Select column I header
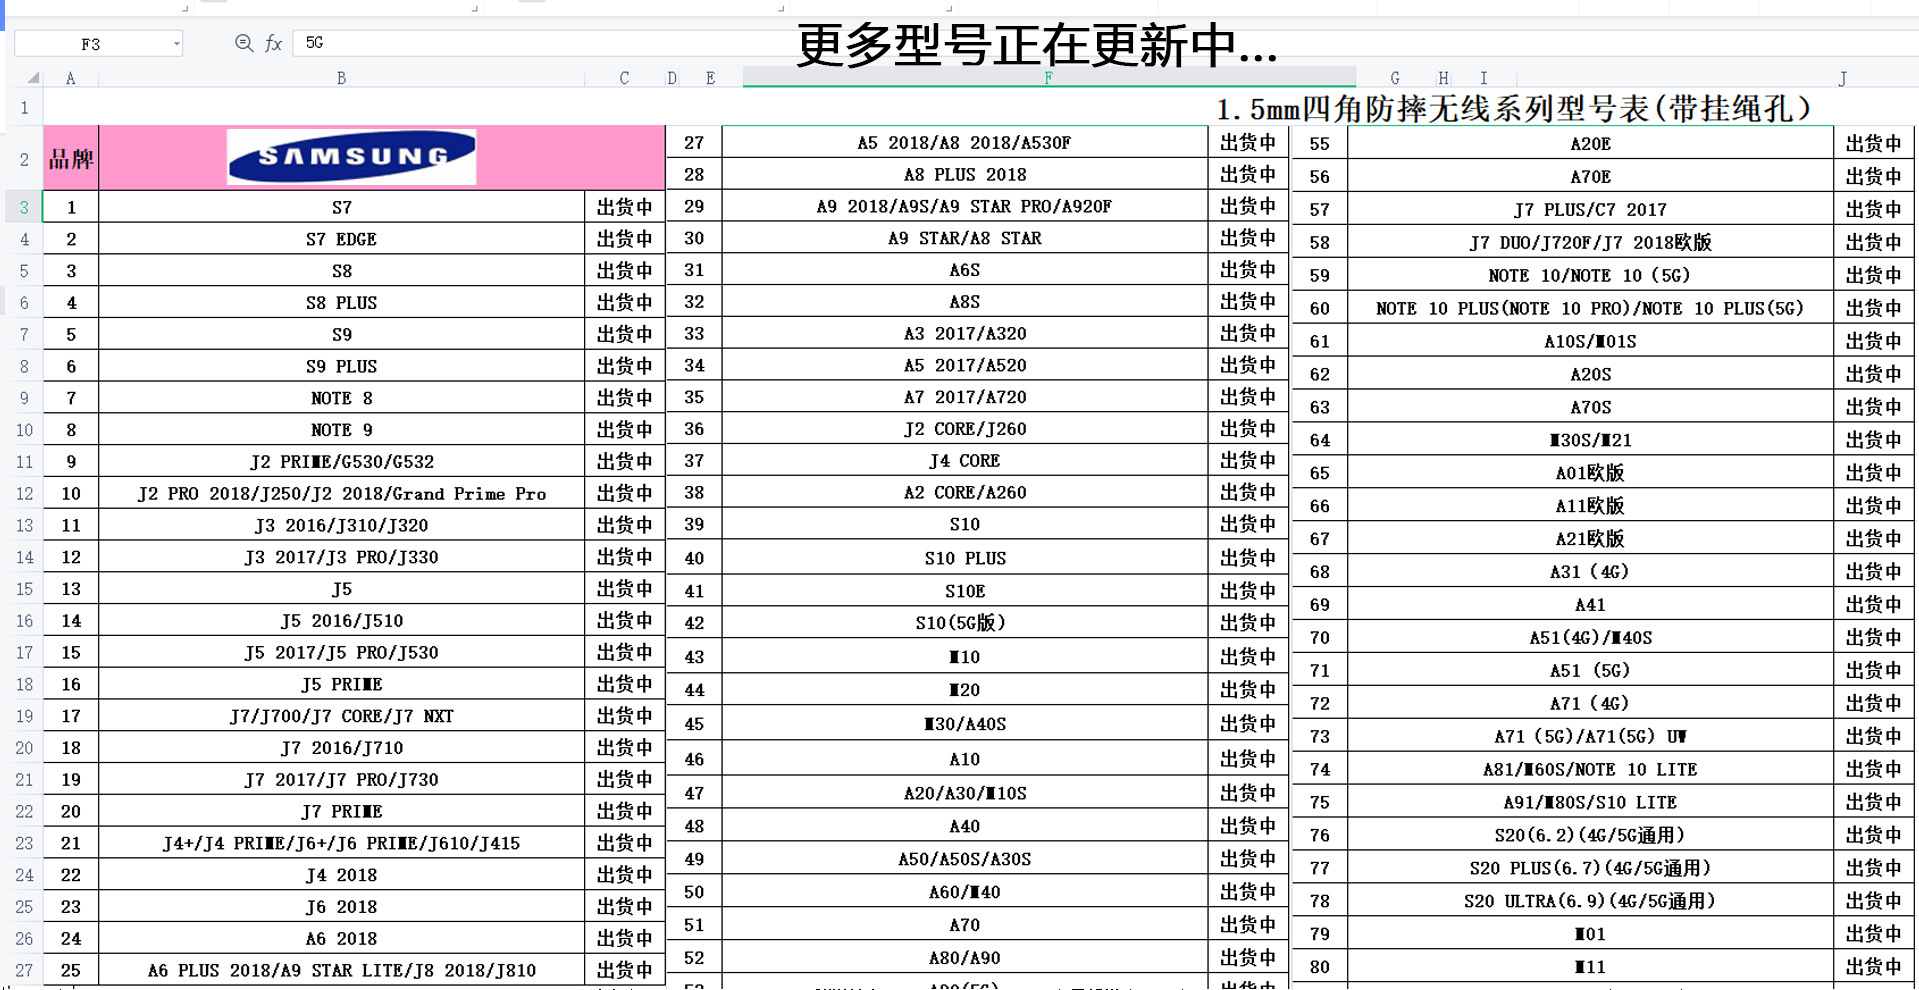The height and width of the screenshot is (990, 1919). pyautogui.click(x=1484, y=78)
